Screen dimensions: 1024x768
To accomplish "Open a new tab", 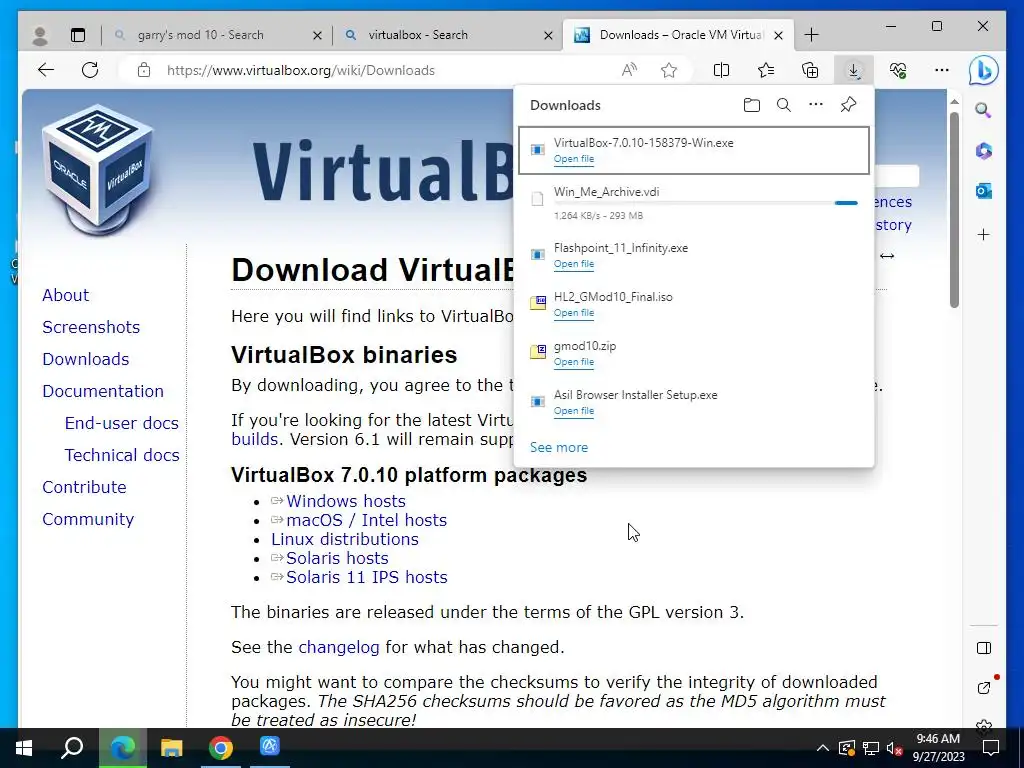I will click(x=811, y=35).
